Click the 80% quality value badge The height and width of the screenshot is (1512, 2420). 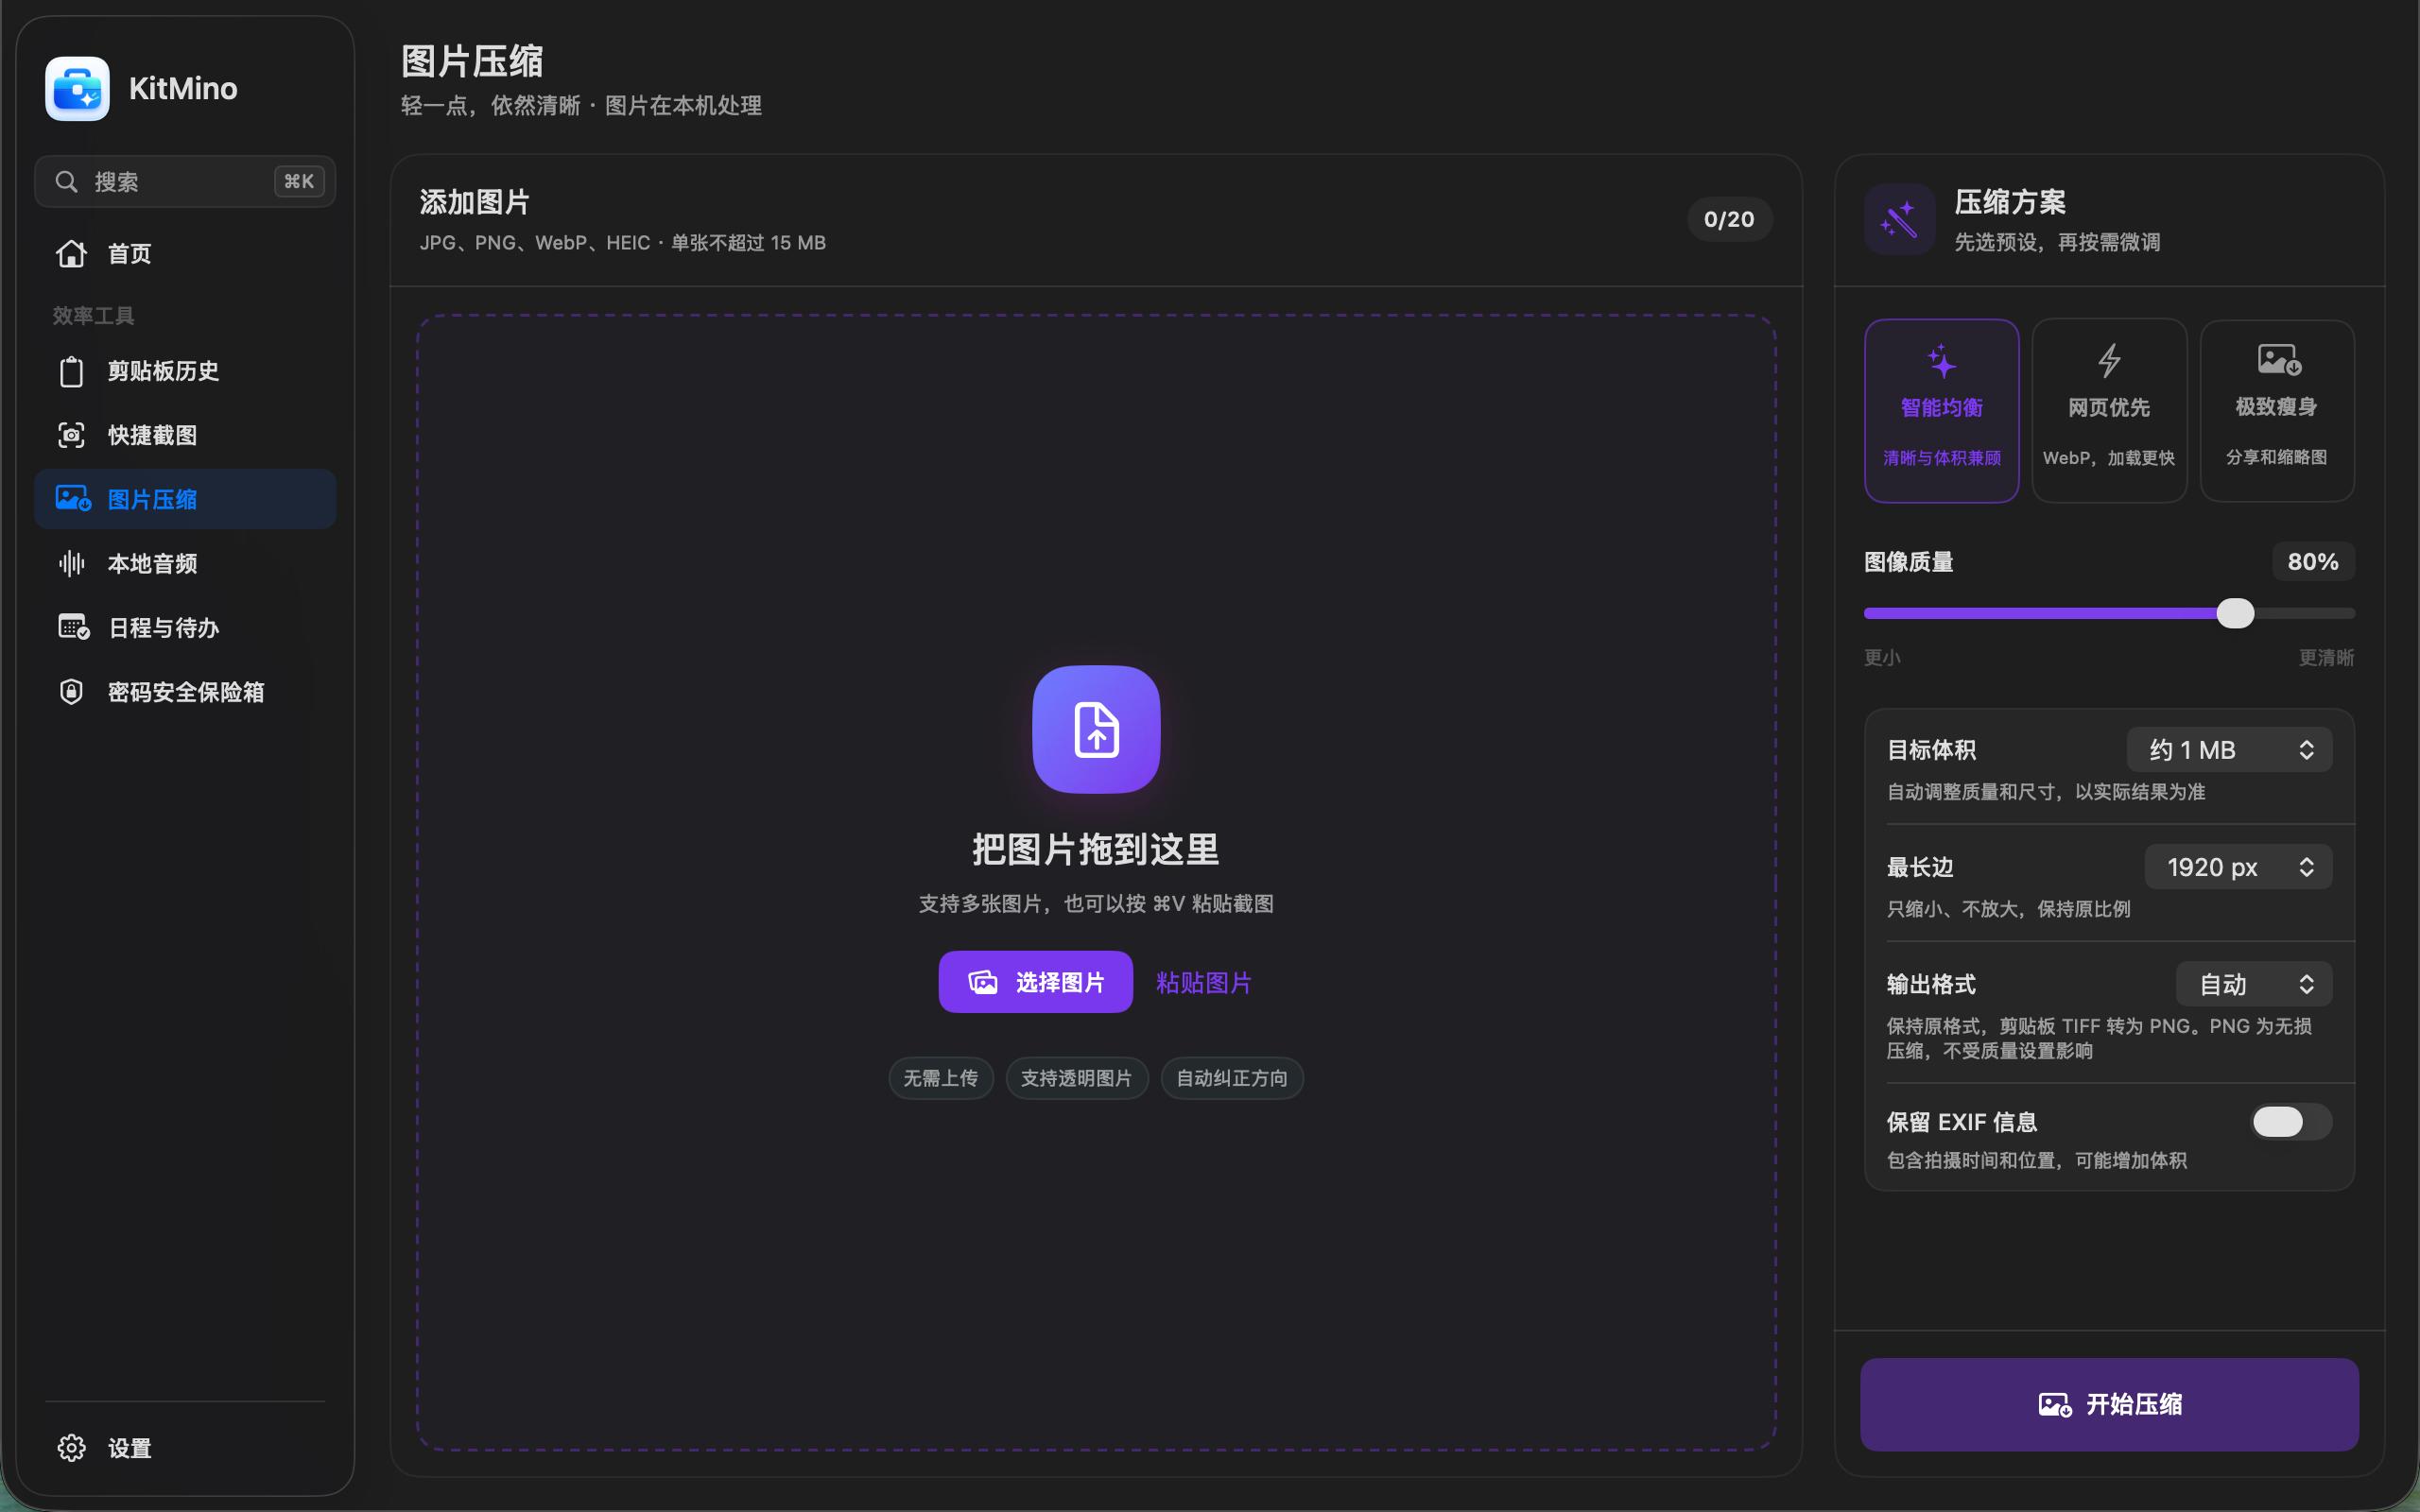pyautogui.click(x=2313, y=561)
